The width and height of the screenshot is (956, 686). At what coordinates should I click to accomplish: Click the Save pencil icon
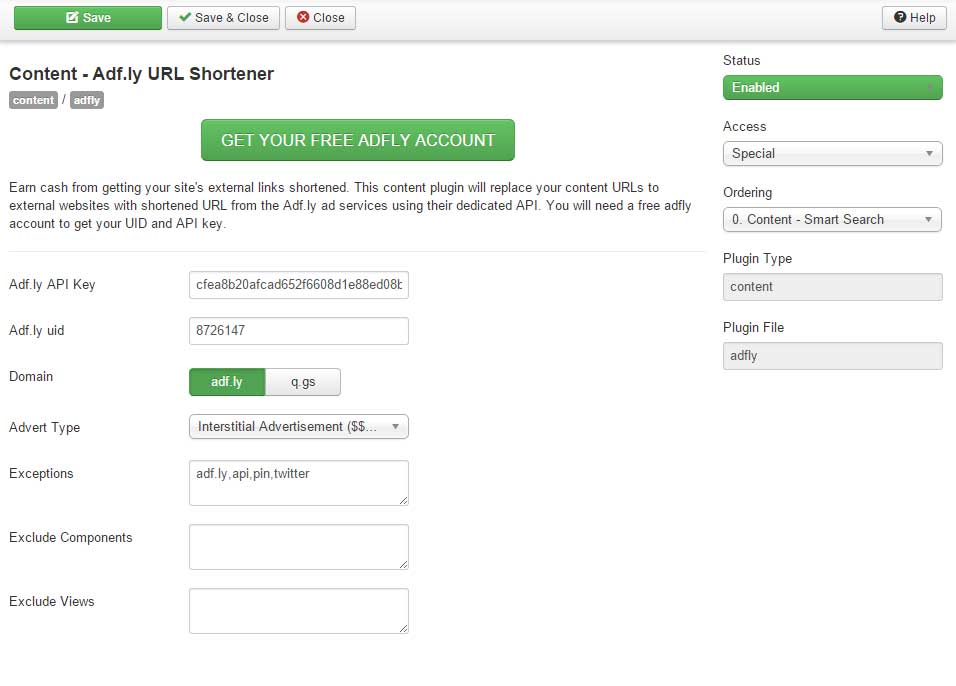pyautogui.click(x=72, y=17)
